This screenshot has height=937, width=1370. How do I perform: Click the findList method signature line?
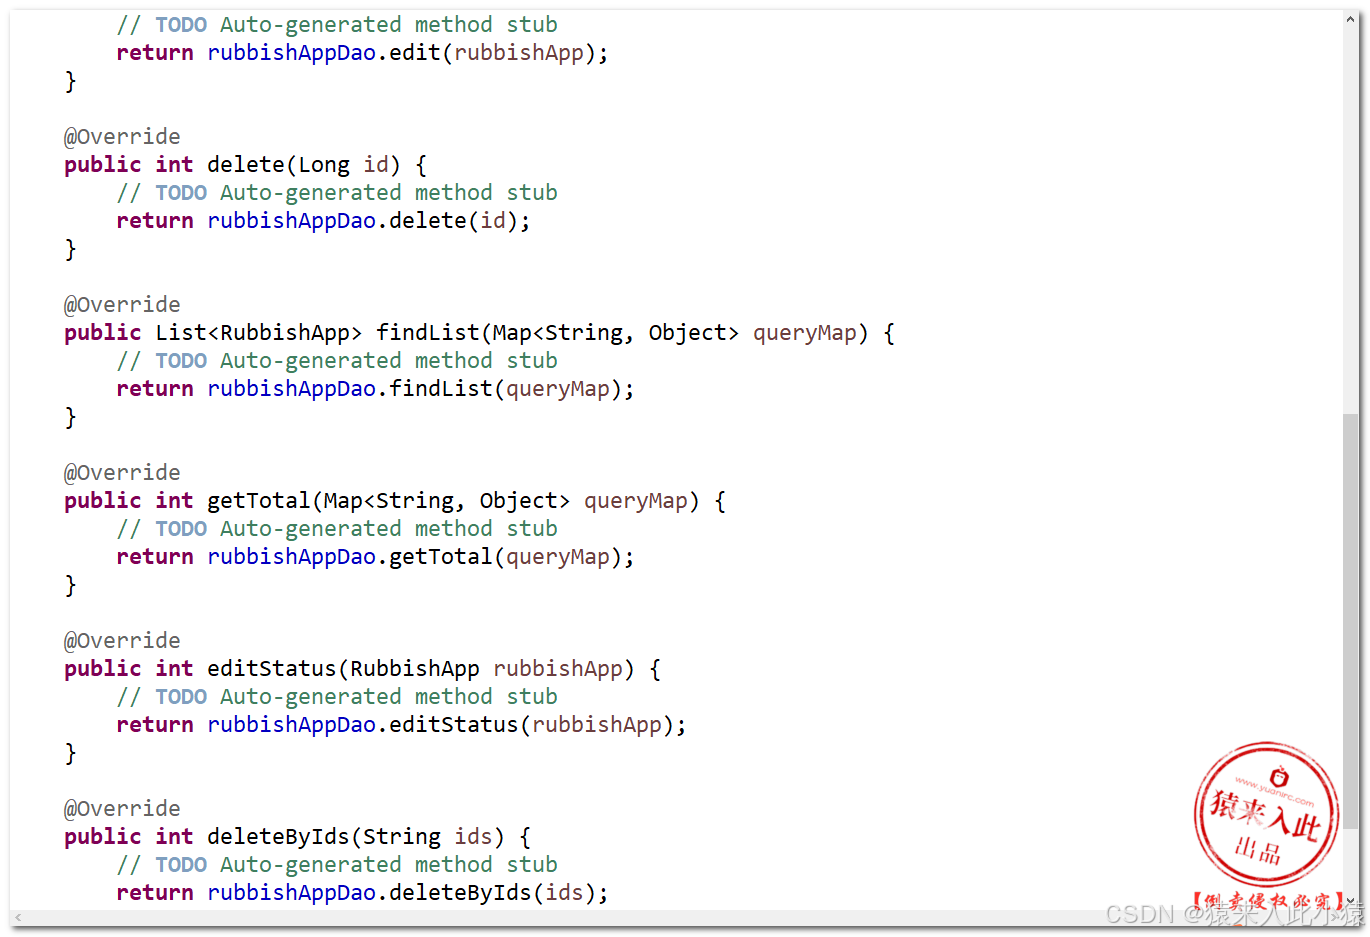tap(480, 333)
